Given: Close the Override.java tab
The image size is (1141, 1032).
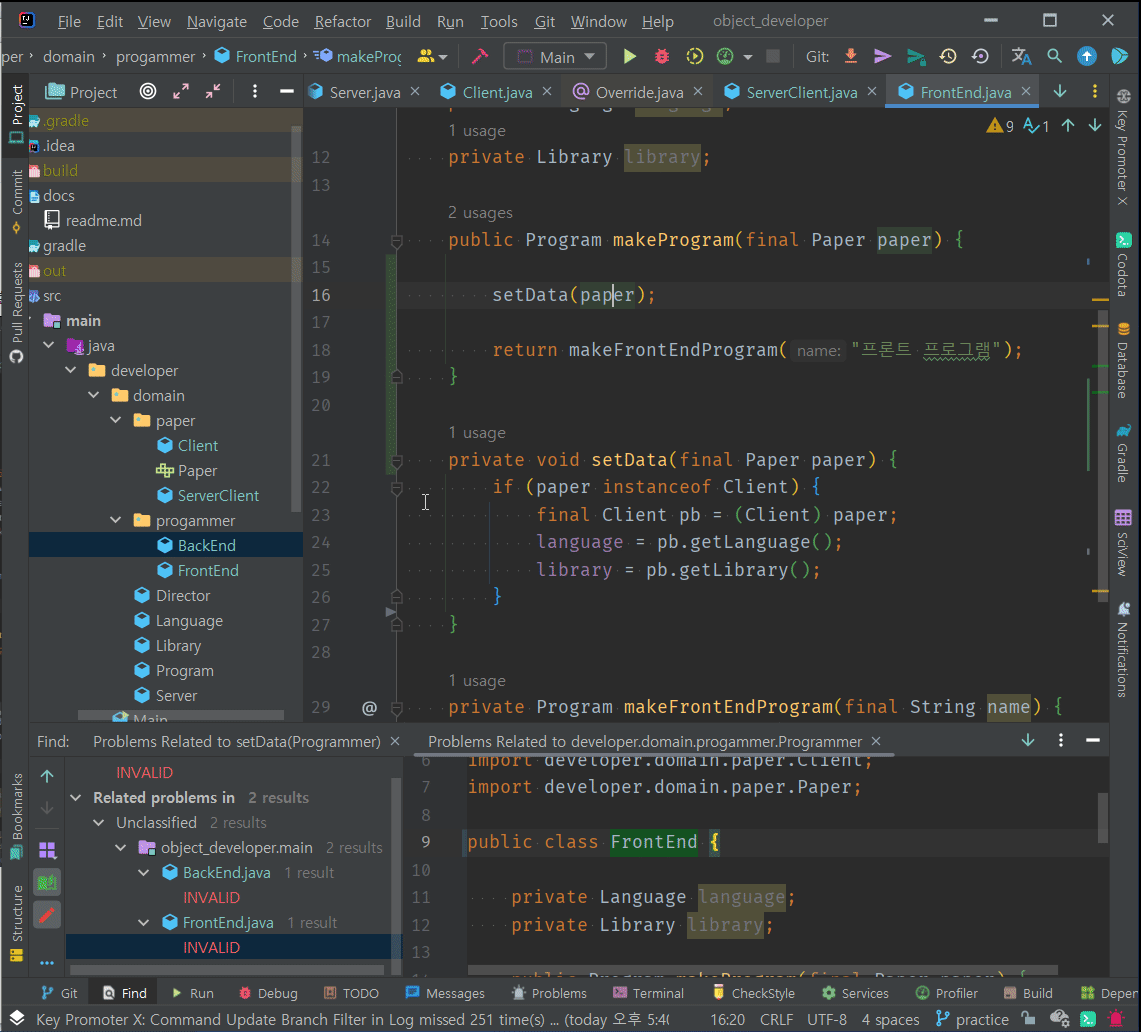Looking at the screenshot, I should tap(698, 91).
